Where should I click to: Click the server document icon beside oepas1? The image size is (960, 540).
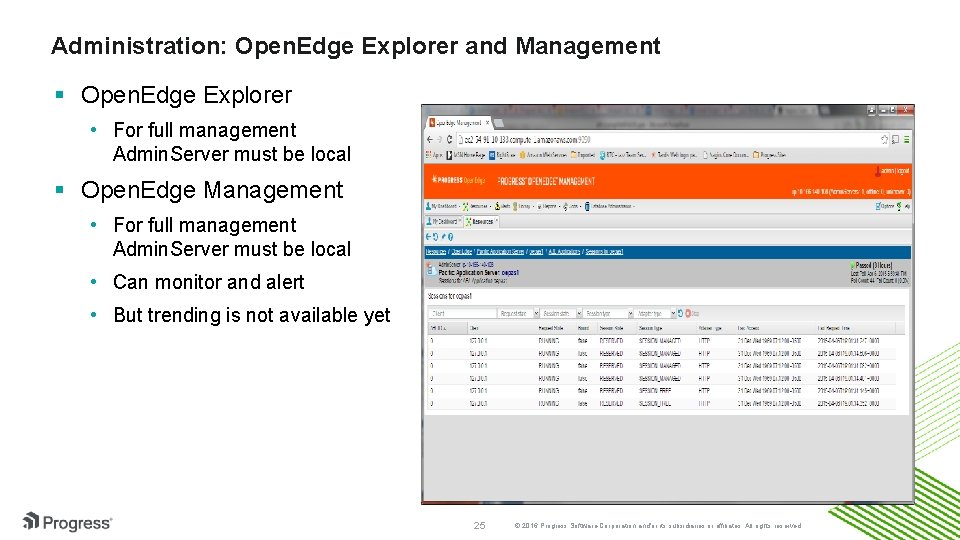431,271
